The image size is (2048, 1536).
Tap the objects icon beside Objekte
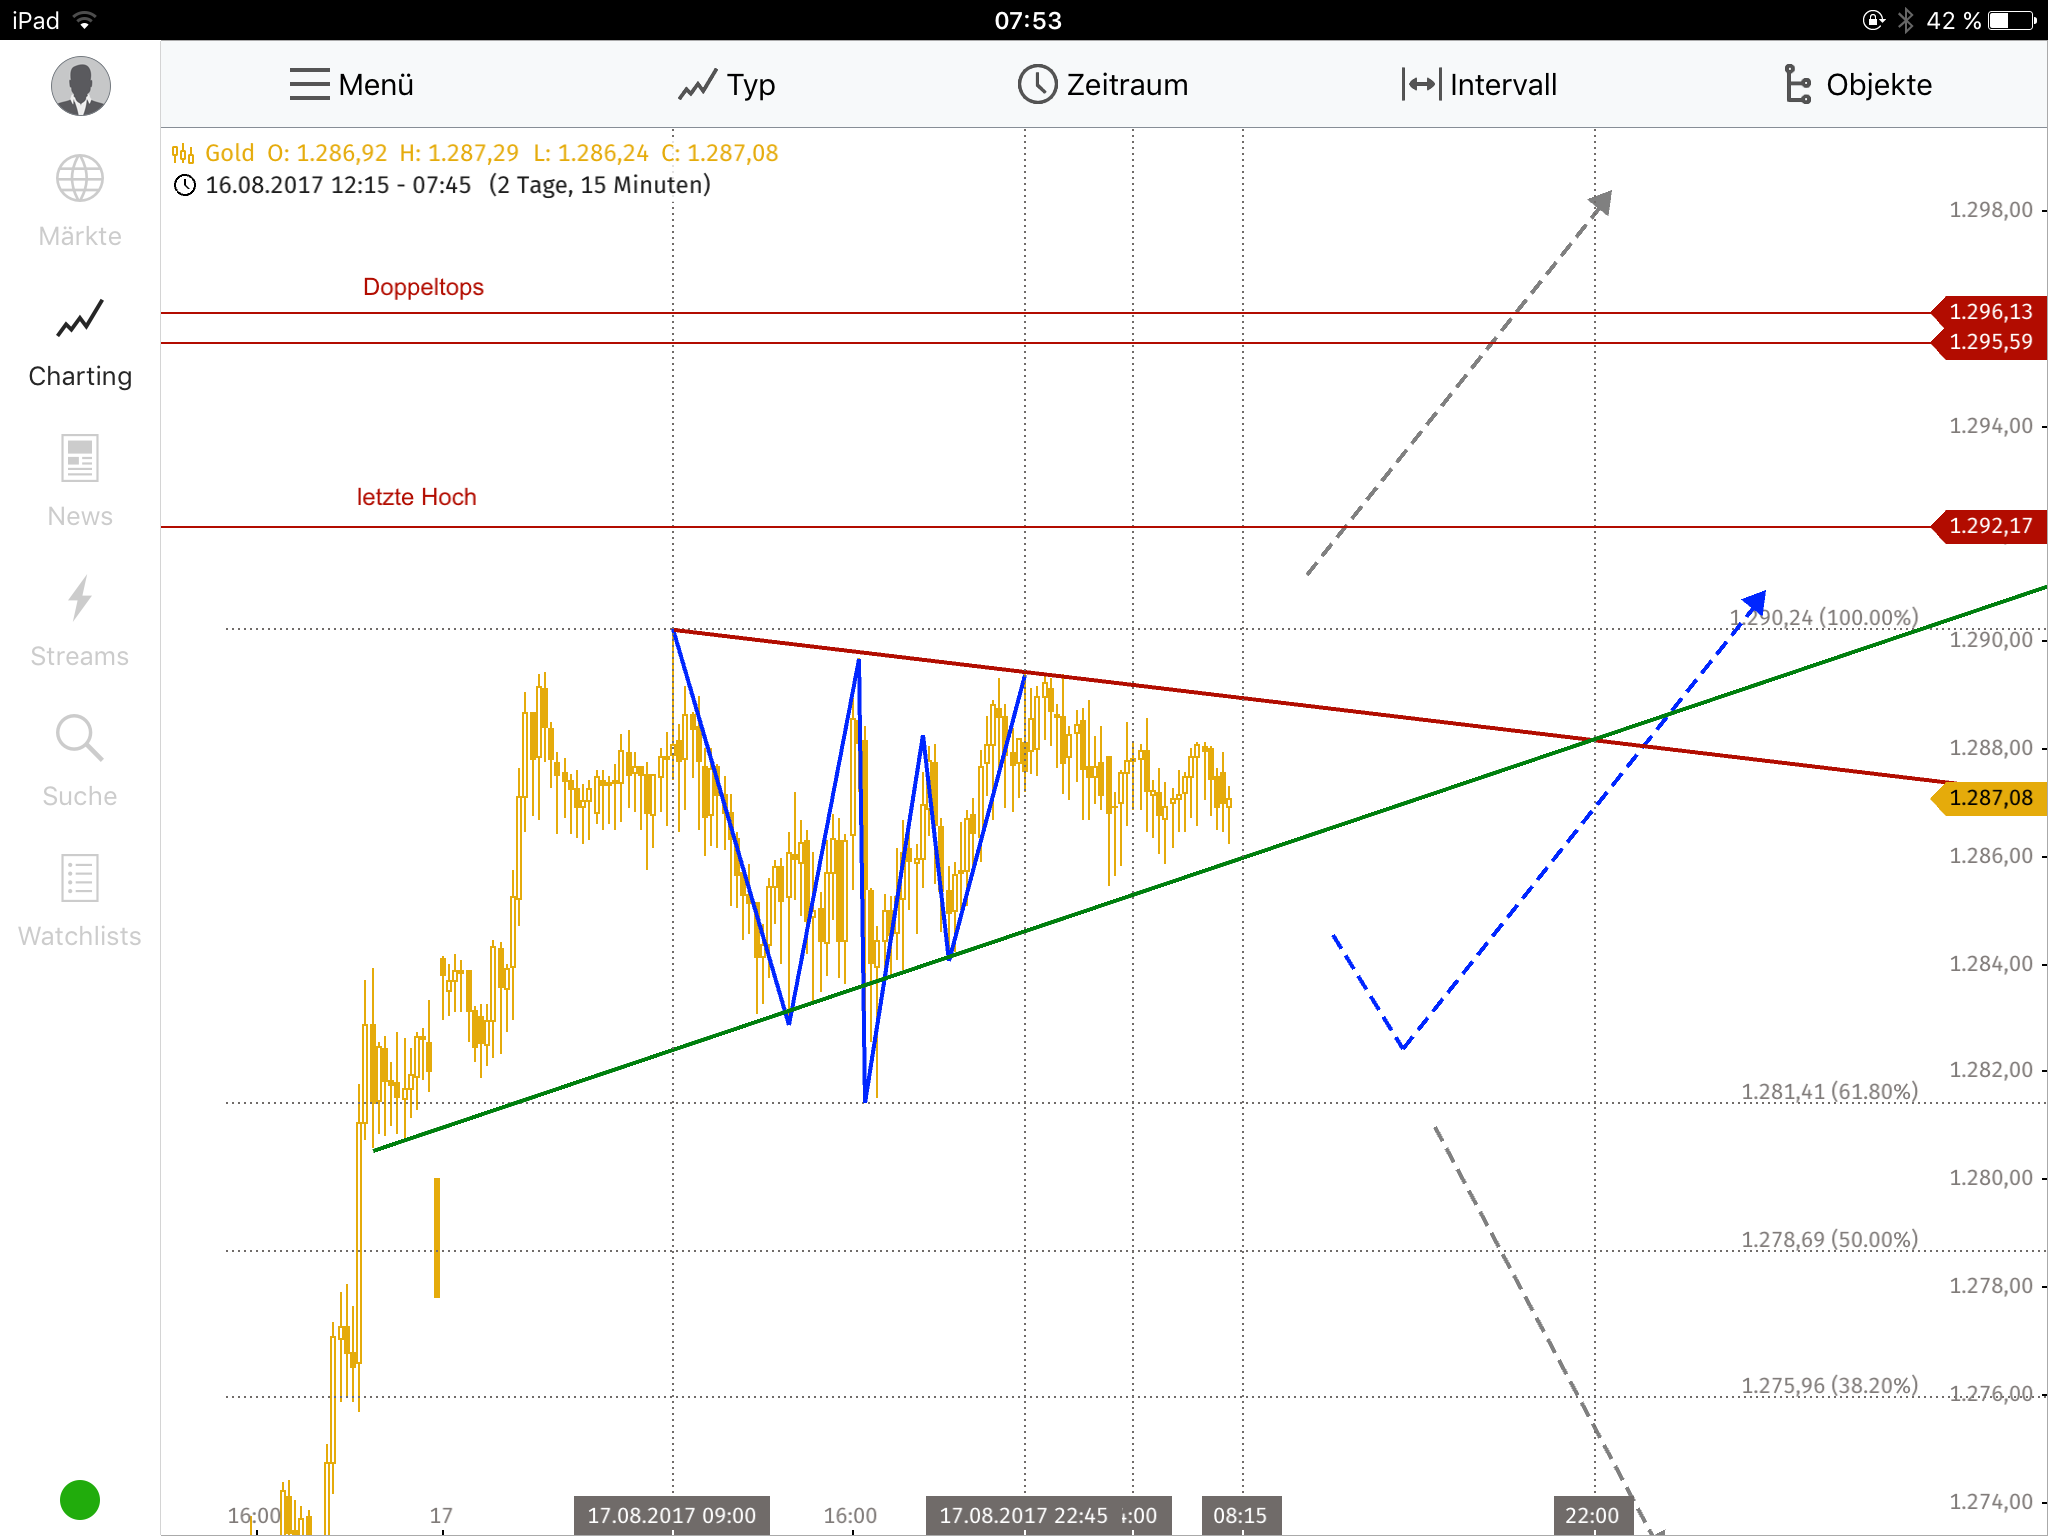click(x=1797, y=84)
